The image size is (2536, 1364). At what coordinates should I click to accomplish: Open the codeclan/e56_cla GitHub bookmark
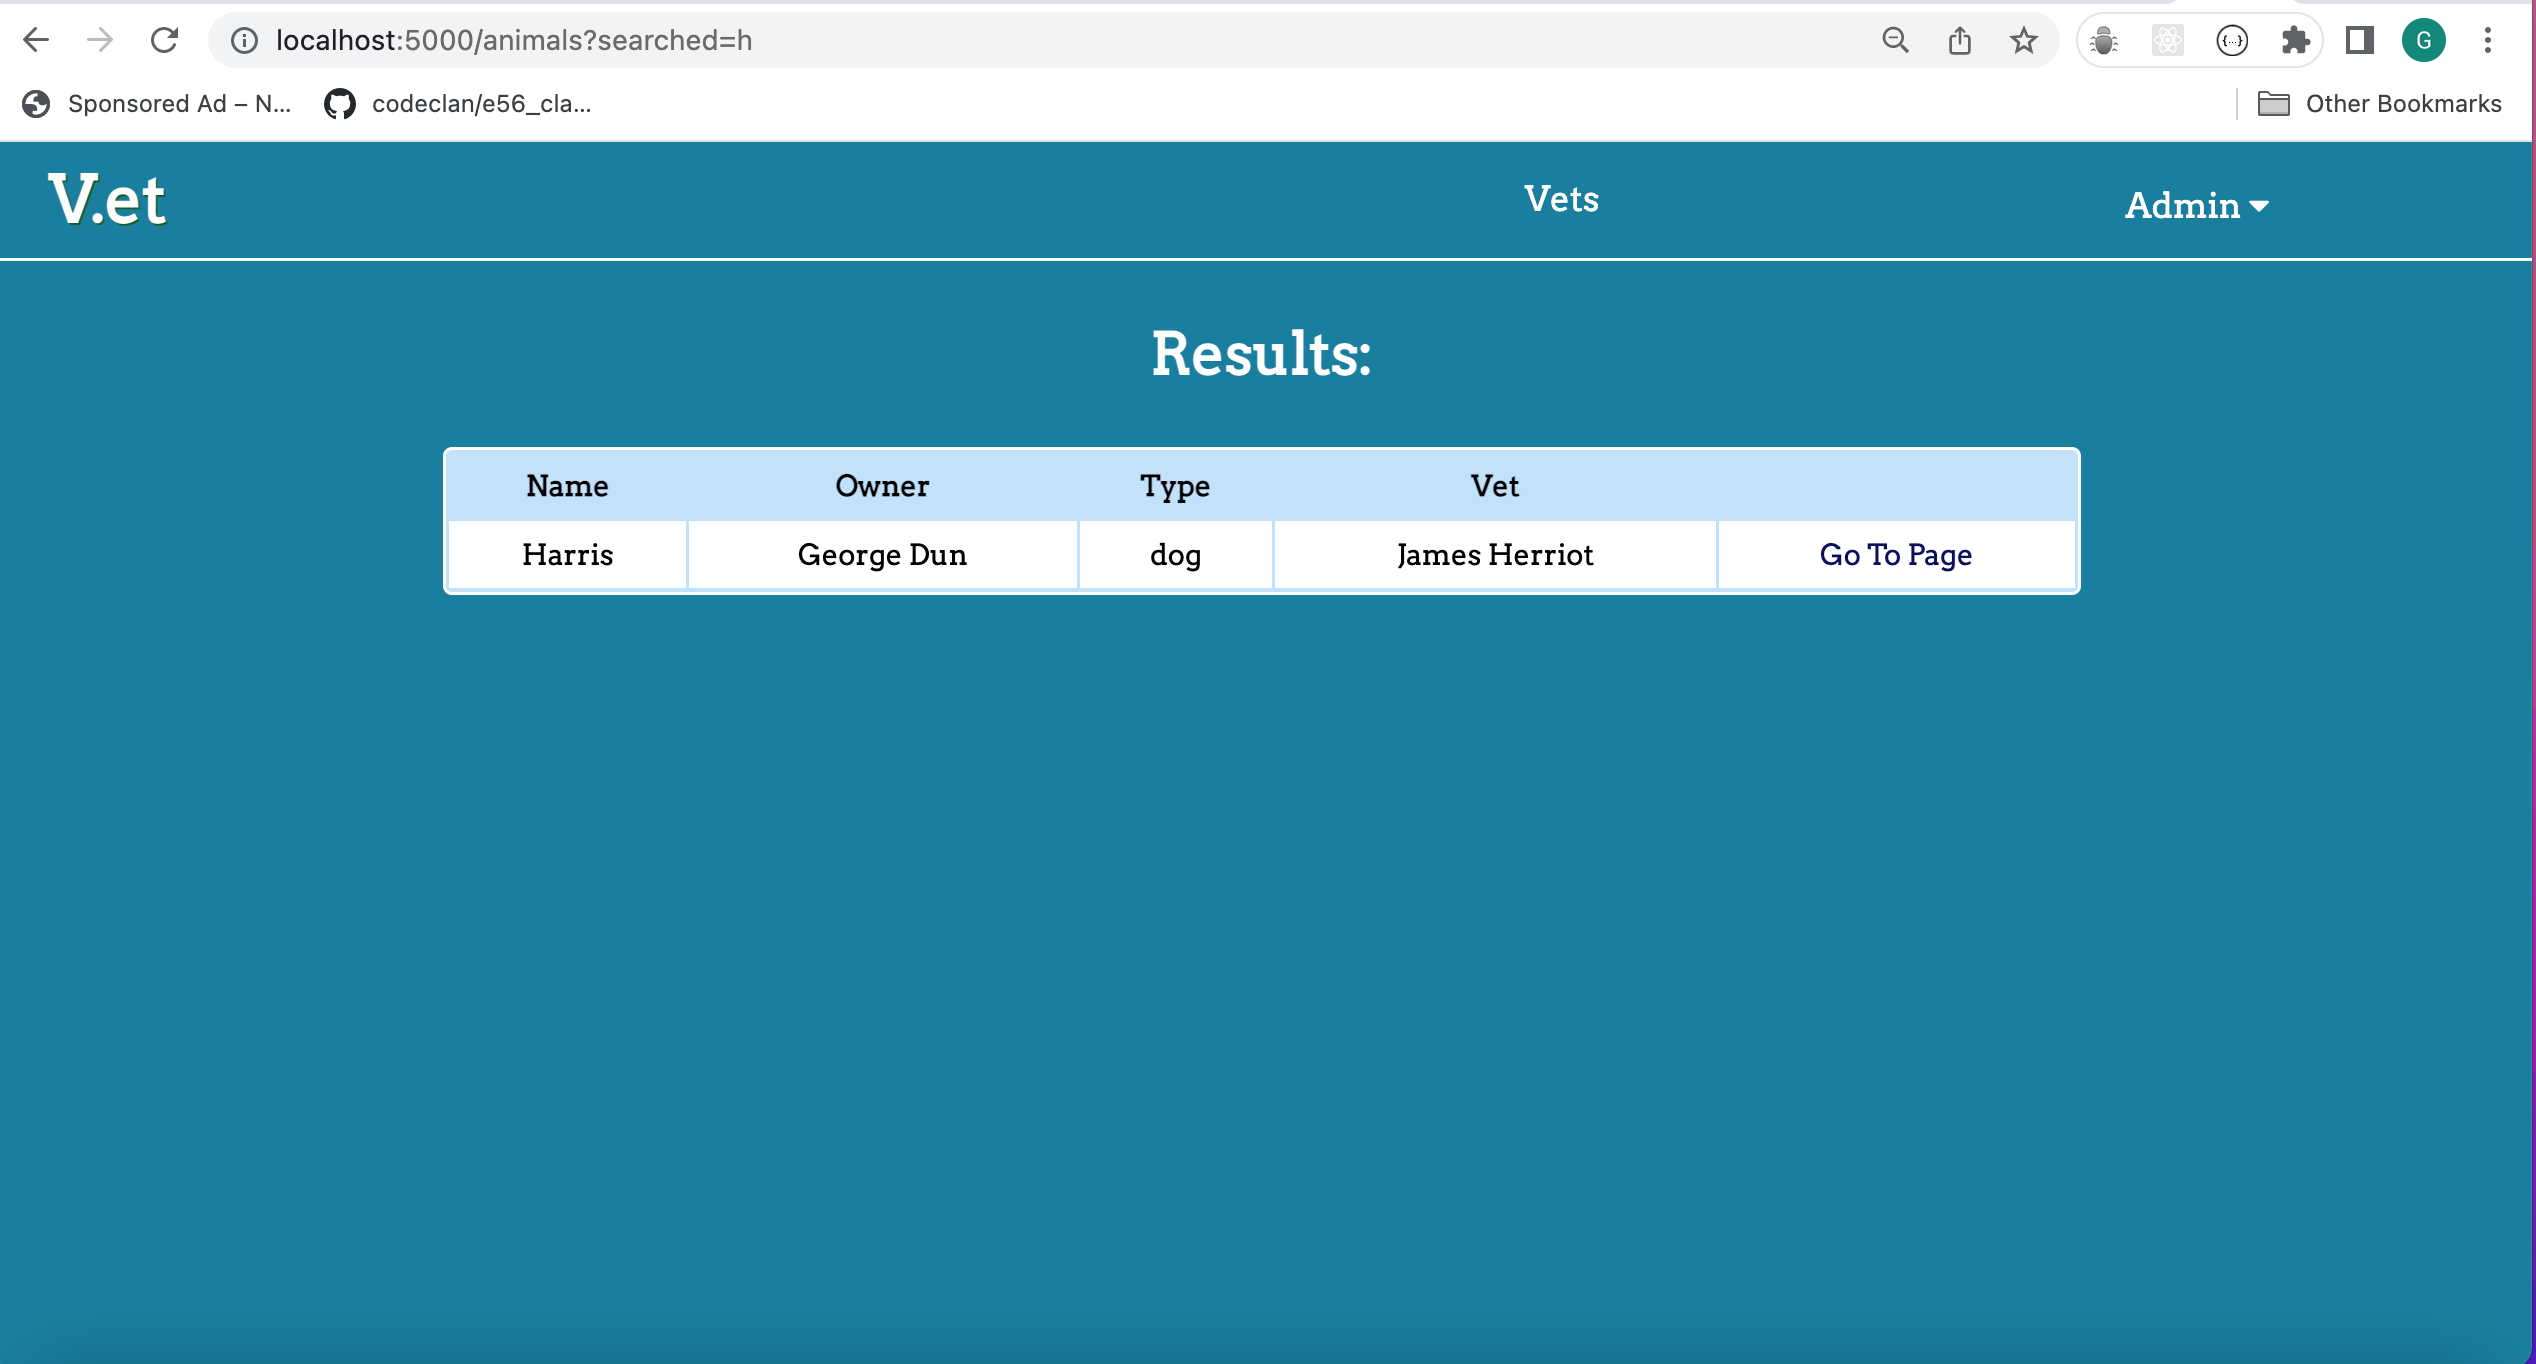click(458, 104)
